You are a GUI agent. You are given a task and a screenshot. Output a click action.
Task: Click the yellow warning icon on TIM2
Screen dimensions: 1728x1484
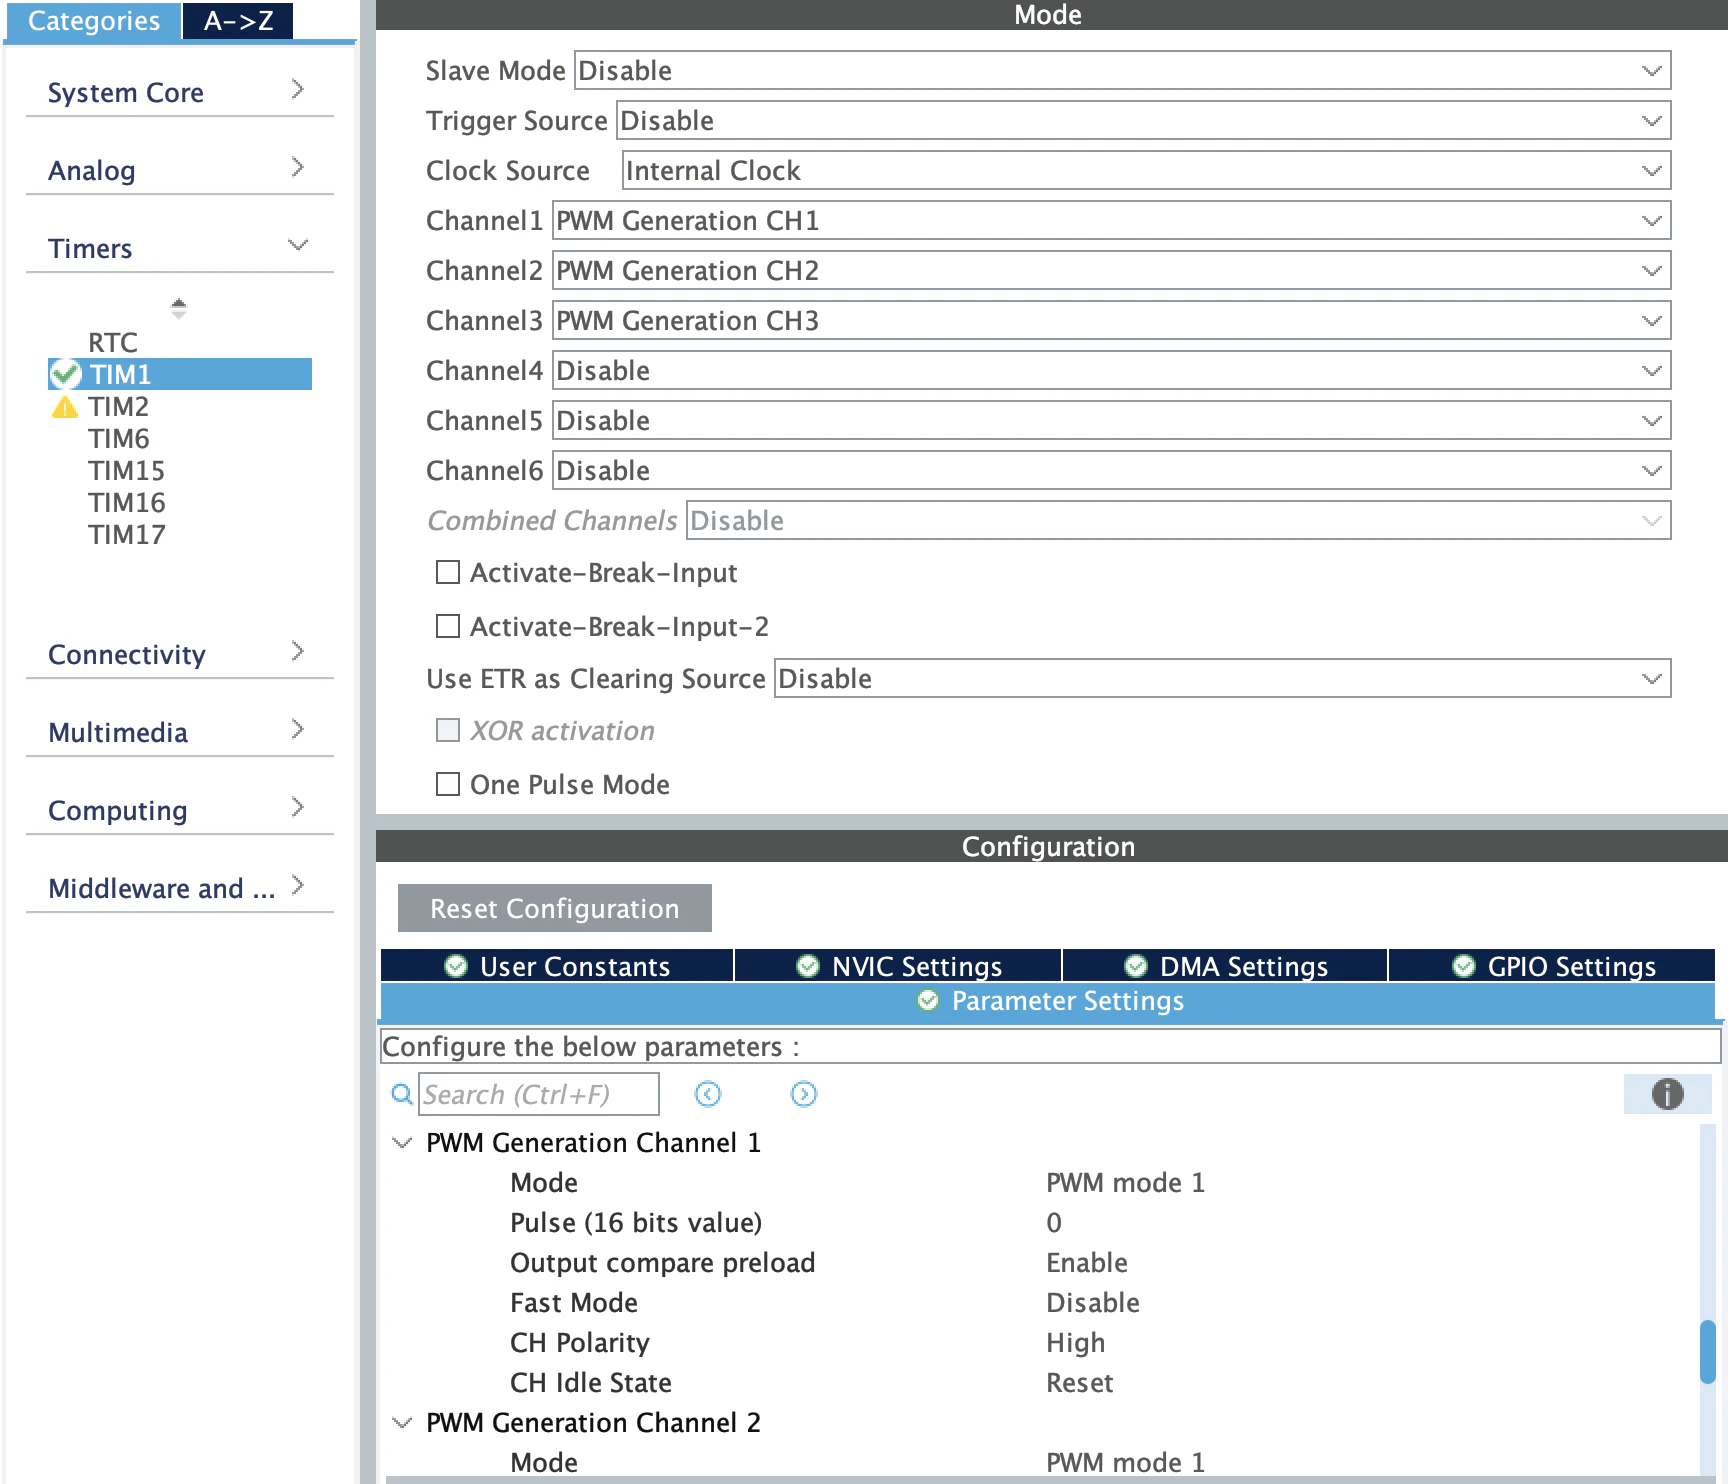click(x=65, y=407)
